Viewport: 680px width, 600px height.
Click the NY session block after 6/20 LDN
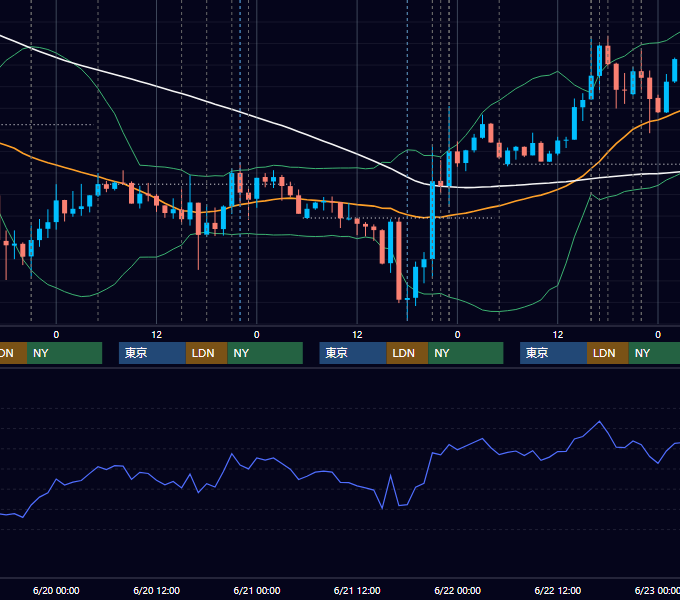click(x=265, y=353)
